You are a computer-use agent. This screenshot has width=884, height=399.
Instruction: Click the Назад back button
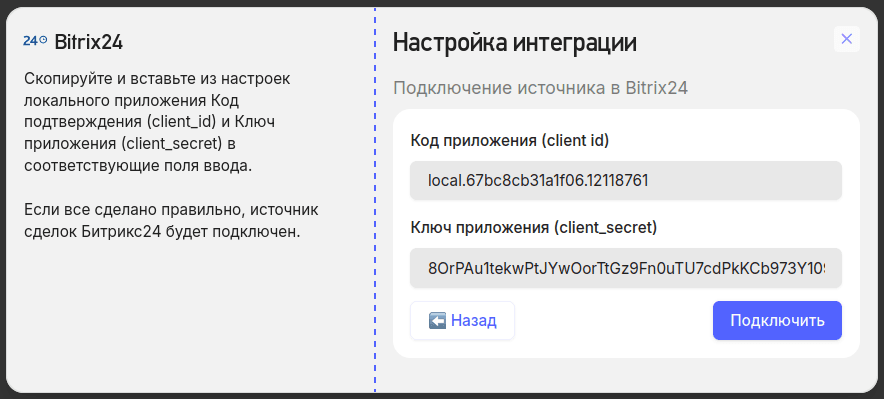click(462, 321)
